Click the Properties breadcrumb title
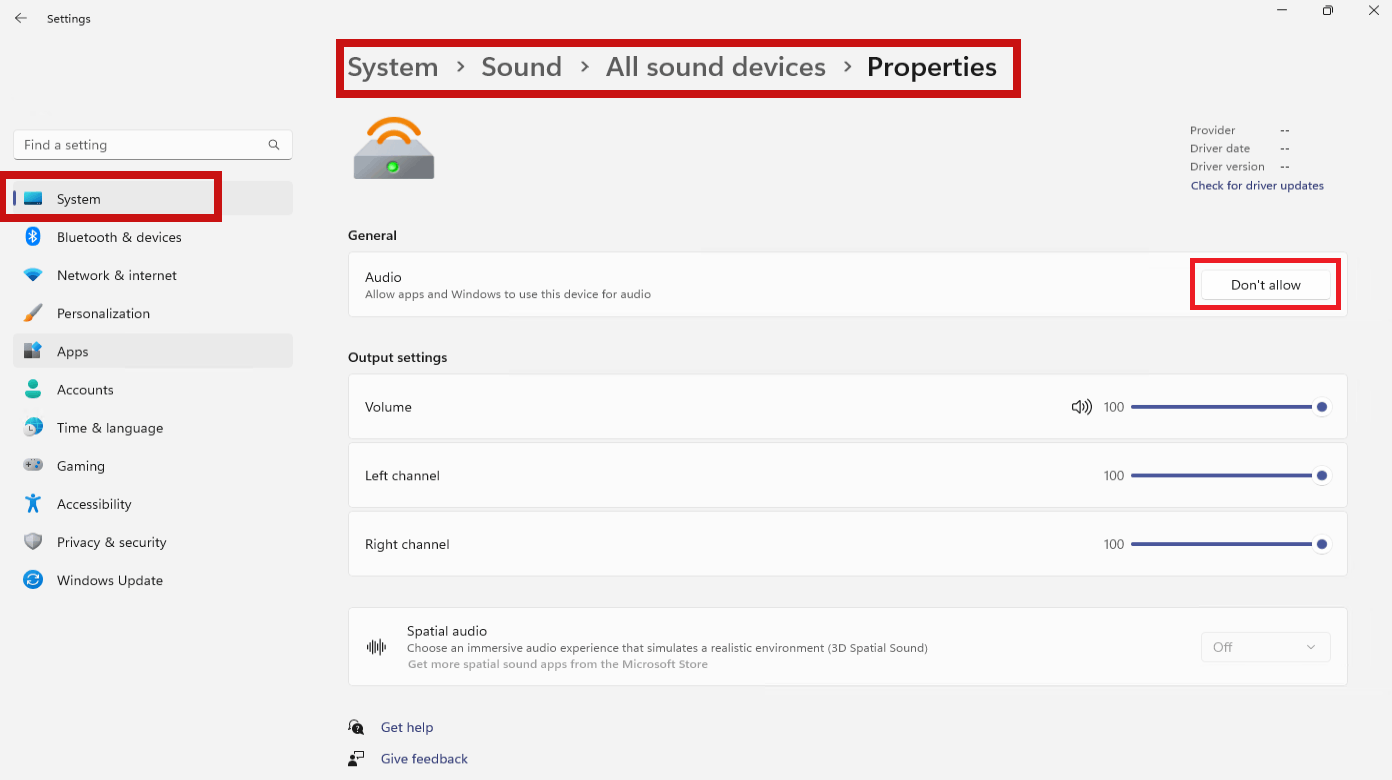 point(931,67)
